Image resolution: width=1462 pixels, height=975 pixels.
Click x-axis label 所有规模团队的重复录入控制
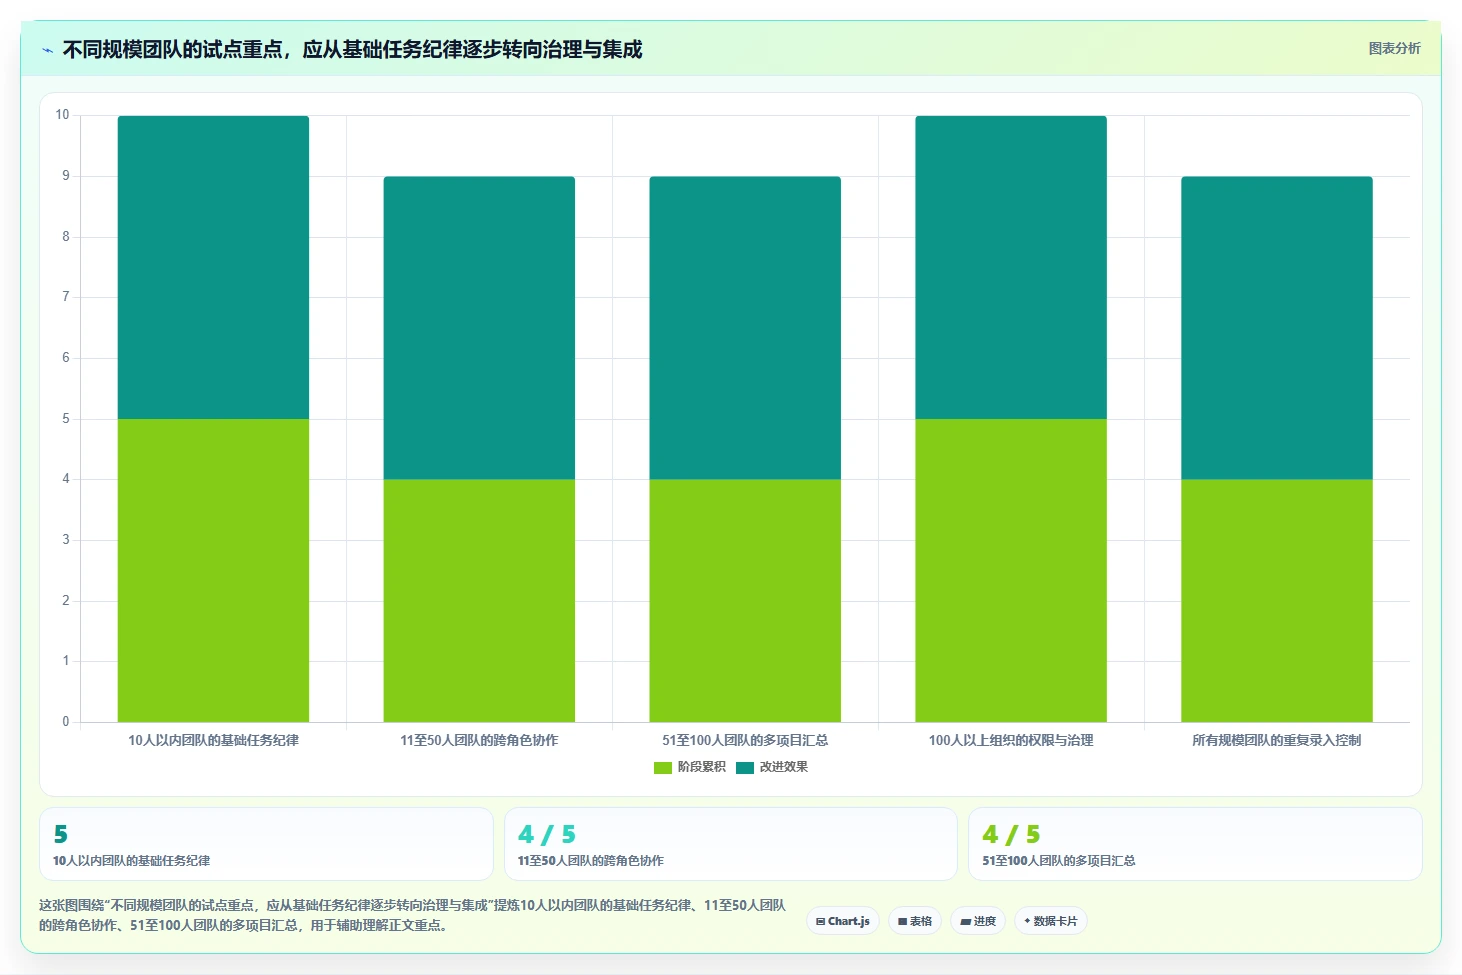(x=1277, y=740)
